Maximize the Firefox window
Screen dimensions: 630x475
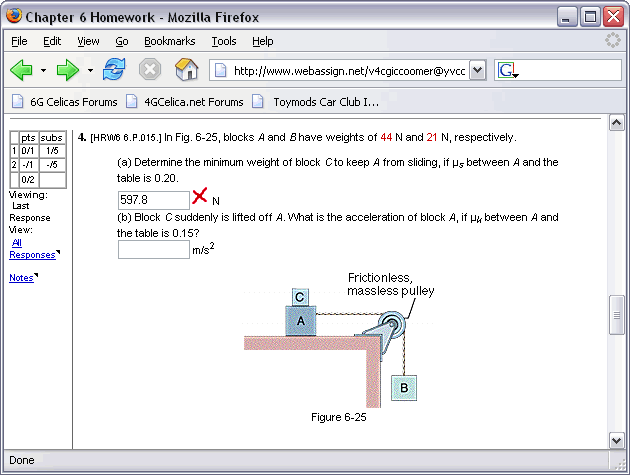click(590, 17)
